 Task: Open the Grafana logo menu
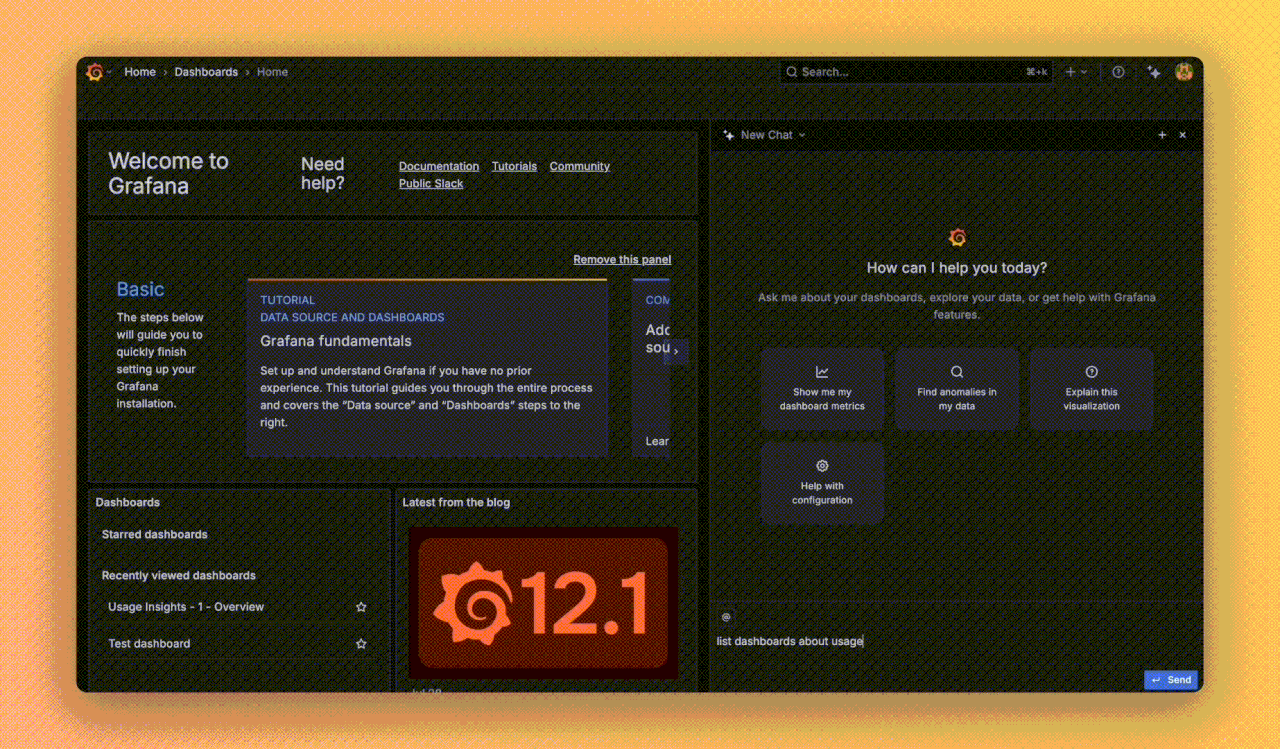(x=96, y=72)
